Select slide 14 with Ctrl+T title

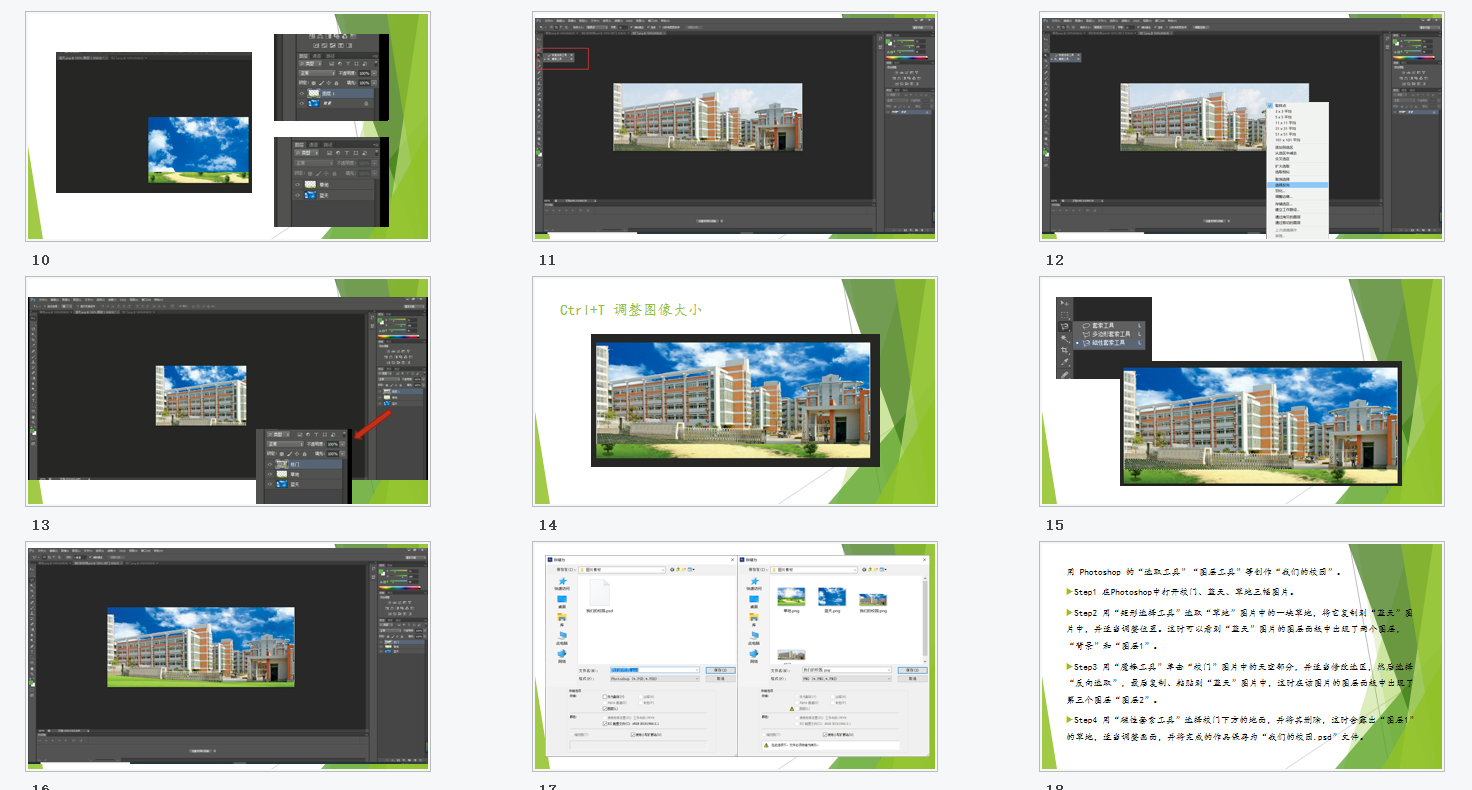(734, 391)
